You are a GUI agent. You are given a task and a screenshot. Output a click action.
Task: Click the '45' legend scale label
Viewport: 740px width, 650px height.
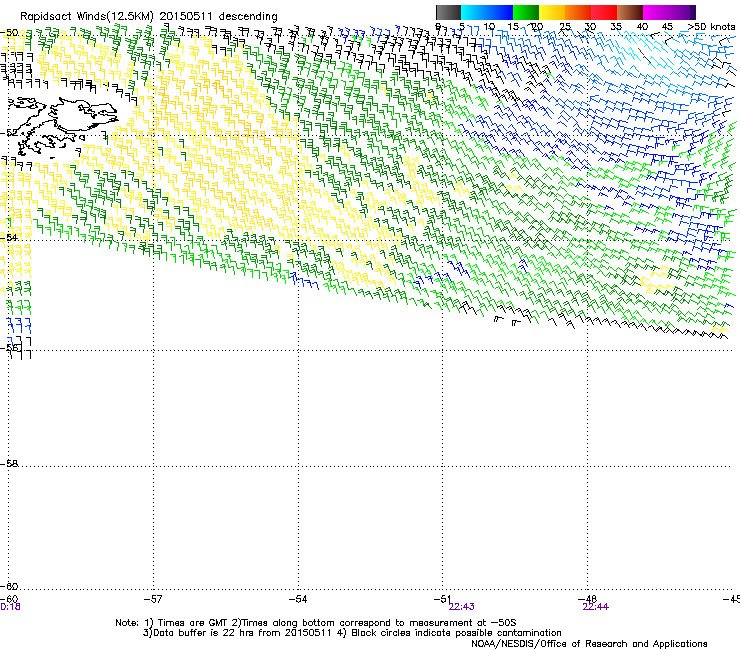point(667,27)
